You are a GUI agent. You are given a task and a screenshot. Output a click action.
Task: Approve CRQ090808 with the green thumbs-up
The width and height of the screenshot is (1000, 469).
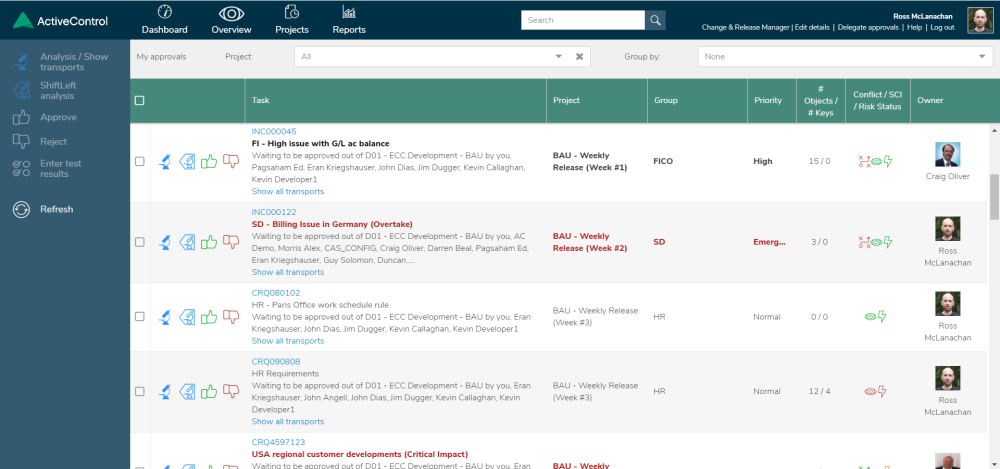pyautogui.click(x=209, y=391)
